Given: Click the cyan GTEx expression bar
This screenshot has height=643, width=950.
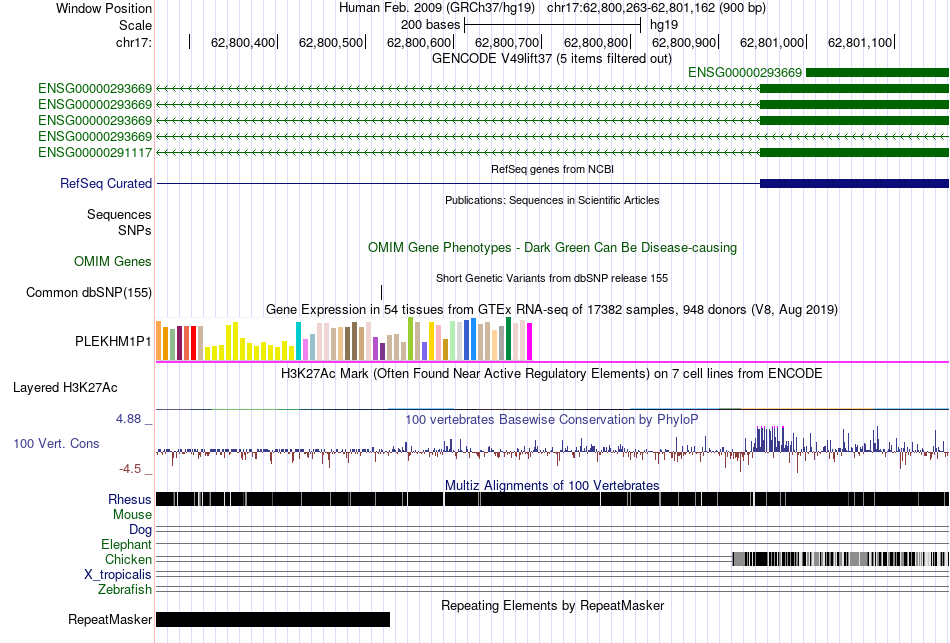Looking at the screenshot, I should tap(298, 341).
